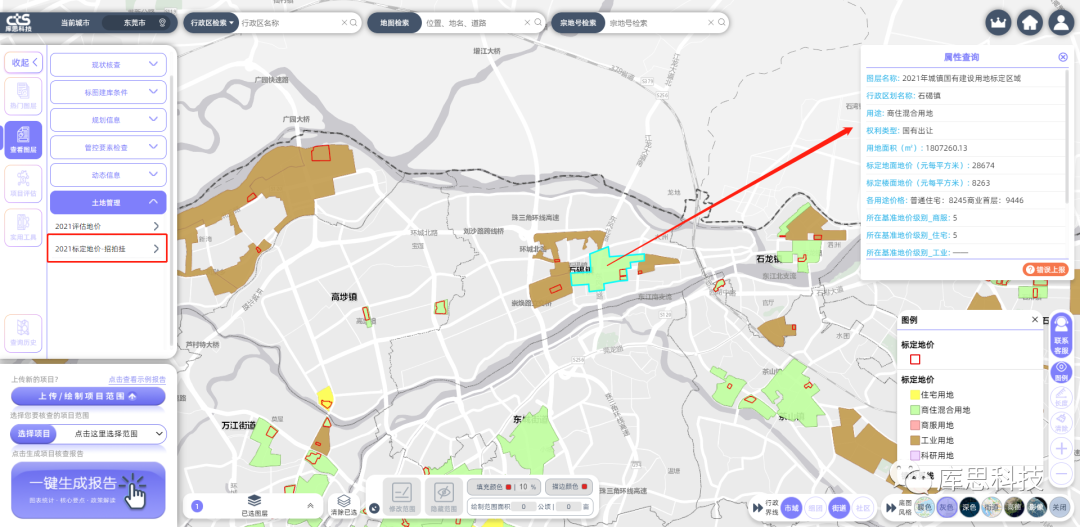Switch basemap to 灰色 gray style
Image resolution: width=1080 pixels, height=527 pixels.
pos(947,507)
